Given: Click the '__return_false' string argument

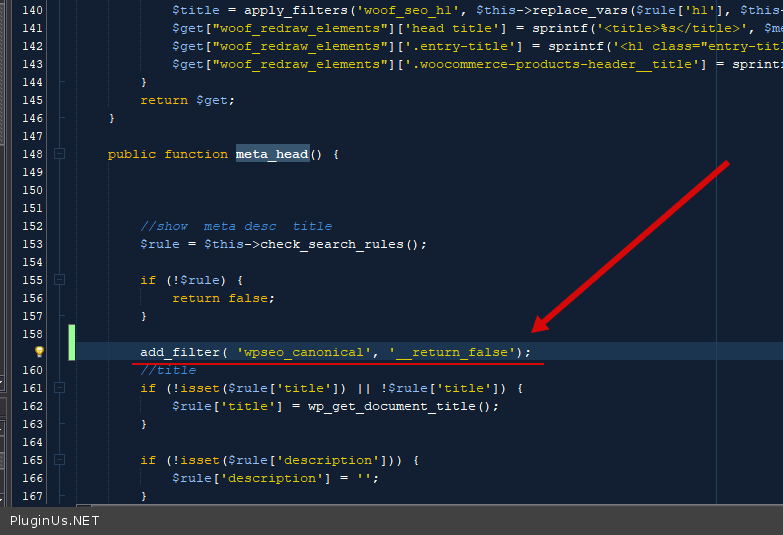Looking at the screenshot, I should (453, 352).
